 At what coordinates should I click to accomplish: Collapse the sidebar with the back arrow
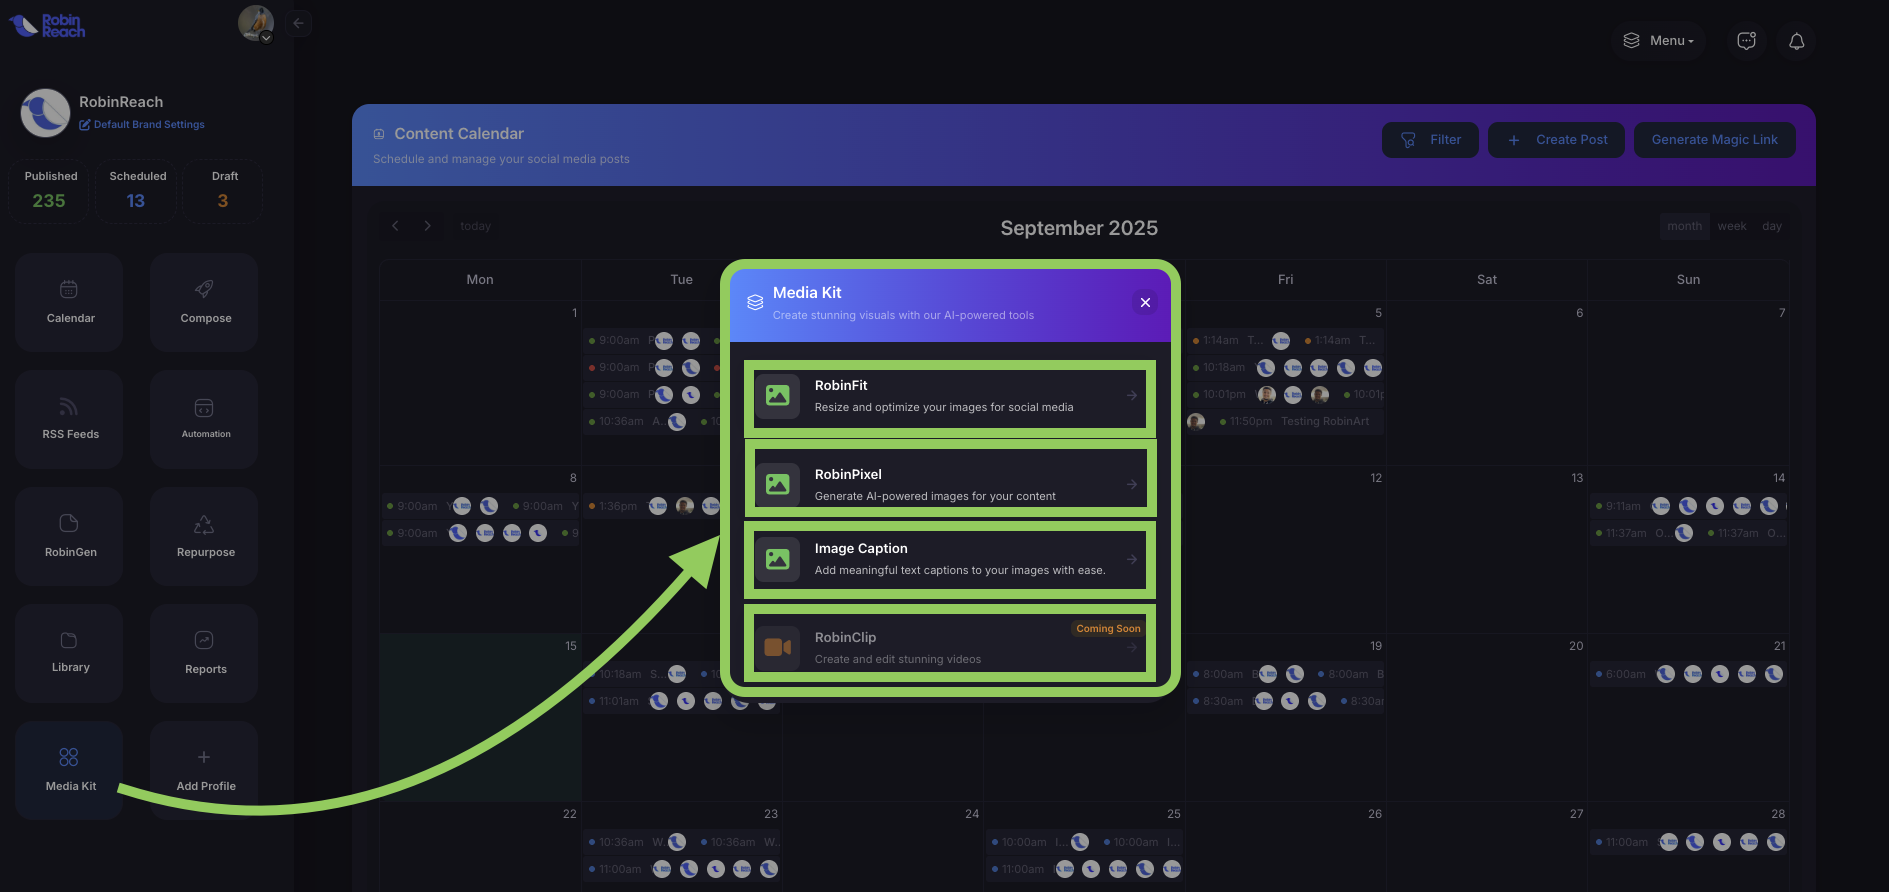[x=298, y=23]
